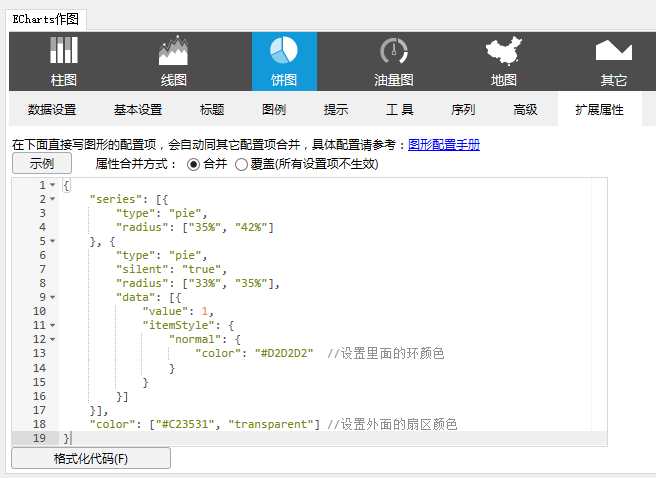
Task: Click the "series" key on line 2
Action: pos(115,199)
